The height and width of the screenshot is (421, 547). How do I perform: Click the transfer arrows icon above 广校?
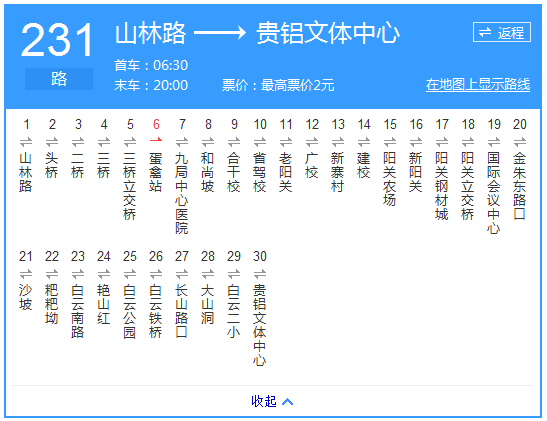312,142
